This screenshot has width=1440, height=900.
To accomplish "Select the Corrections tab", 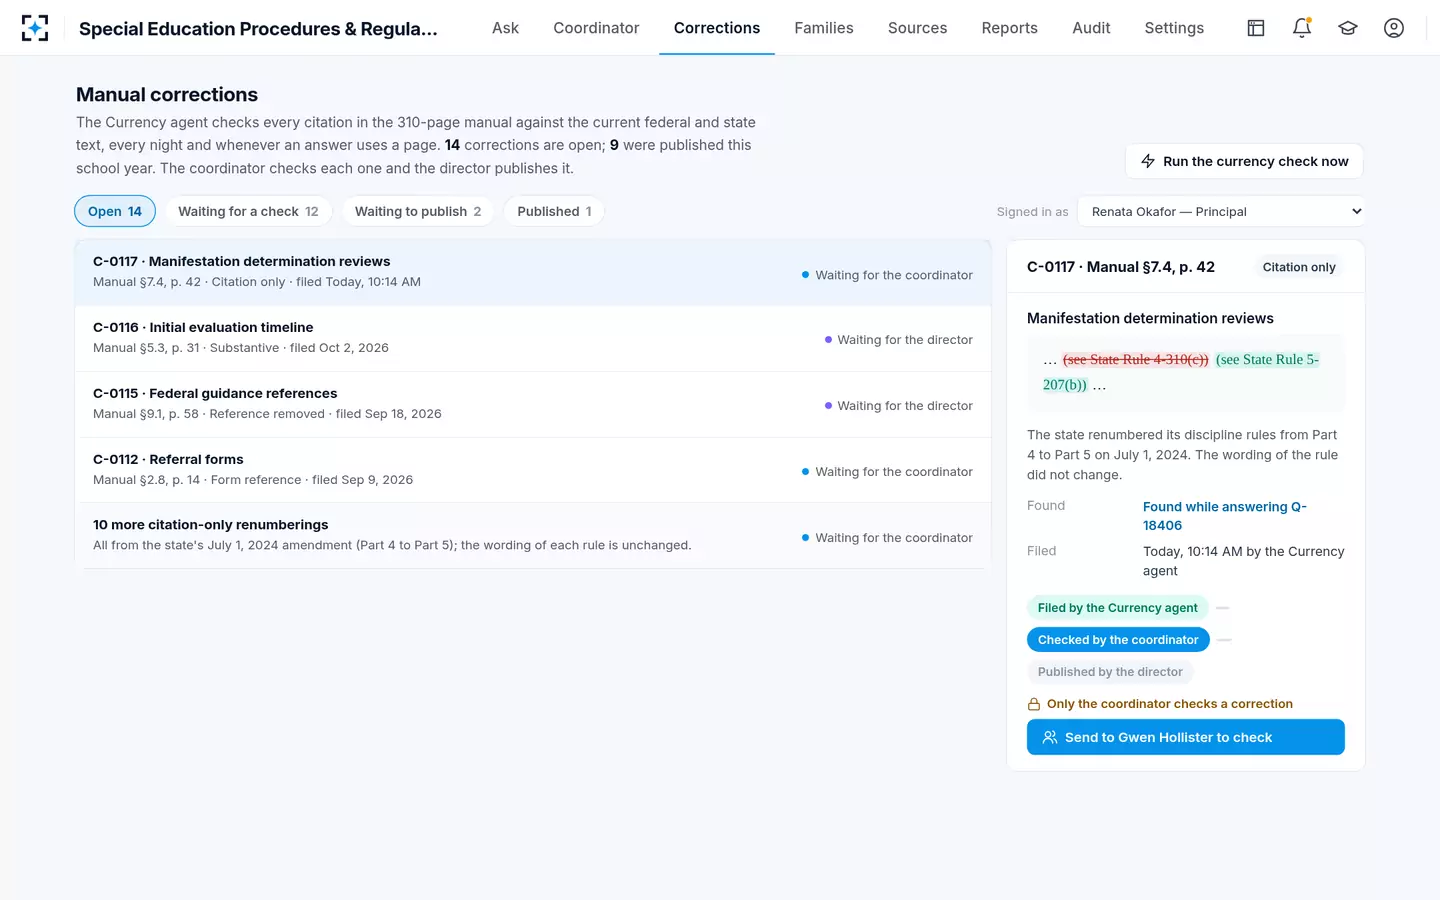I will (717, 28).
